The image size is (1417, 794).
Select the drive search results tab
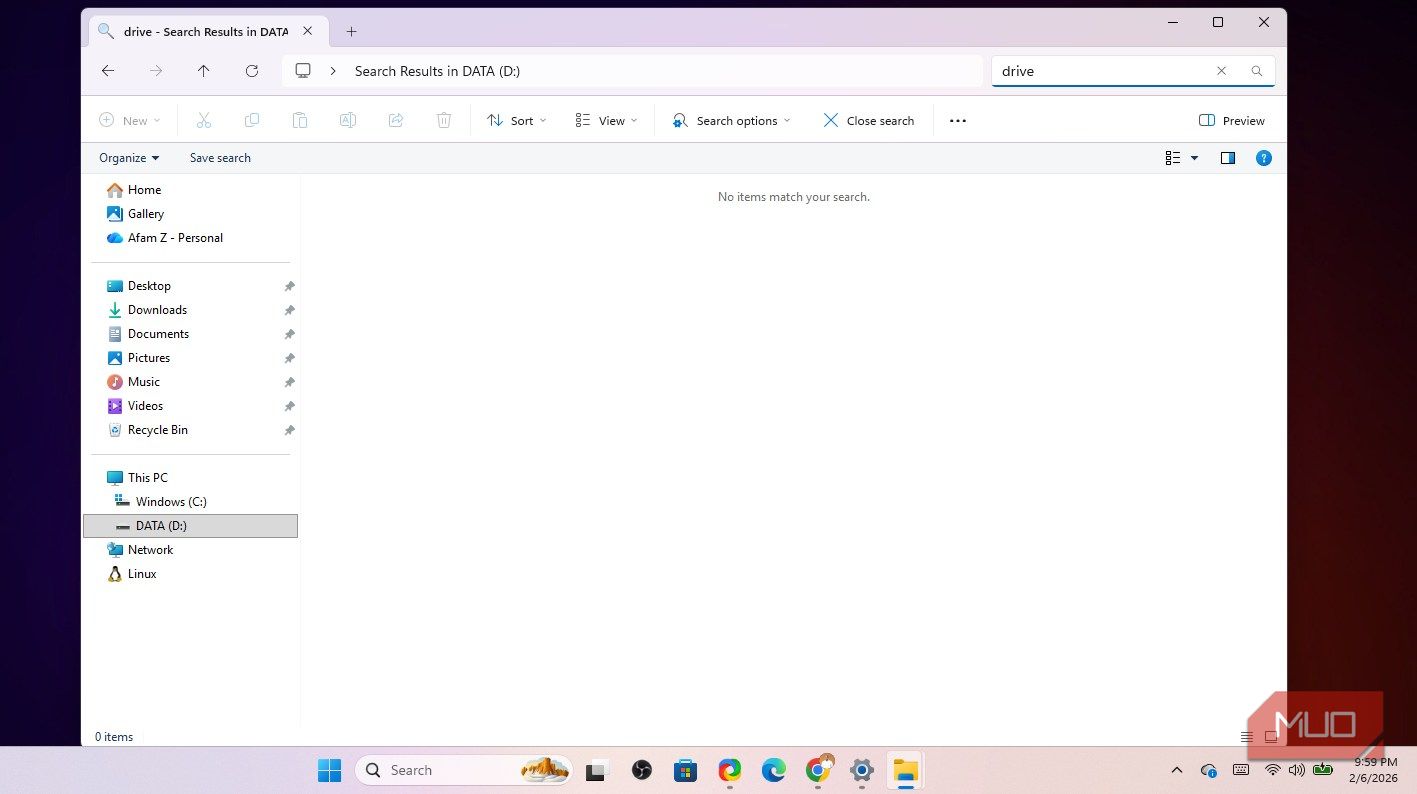[x=206, y=32]
